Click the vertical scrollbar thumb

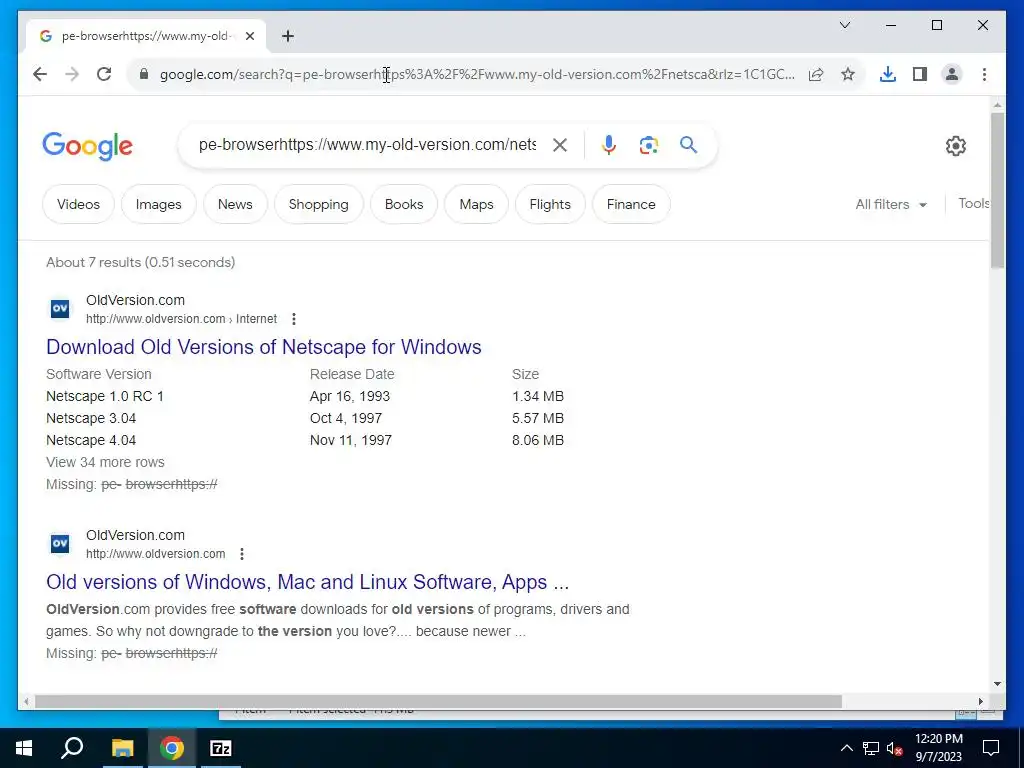pos(997,190)
